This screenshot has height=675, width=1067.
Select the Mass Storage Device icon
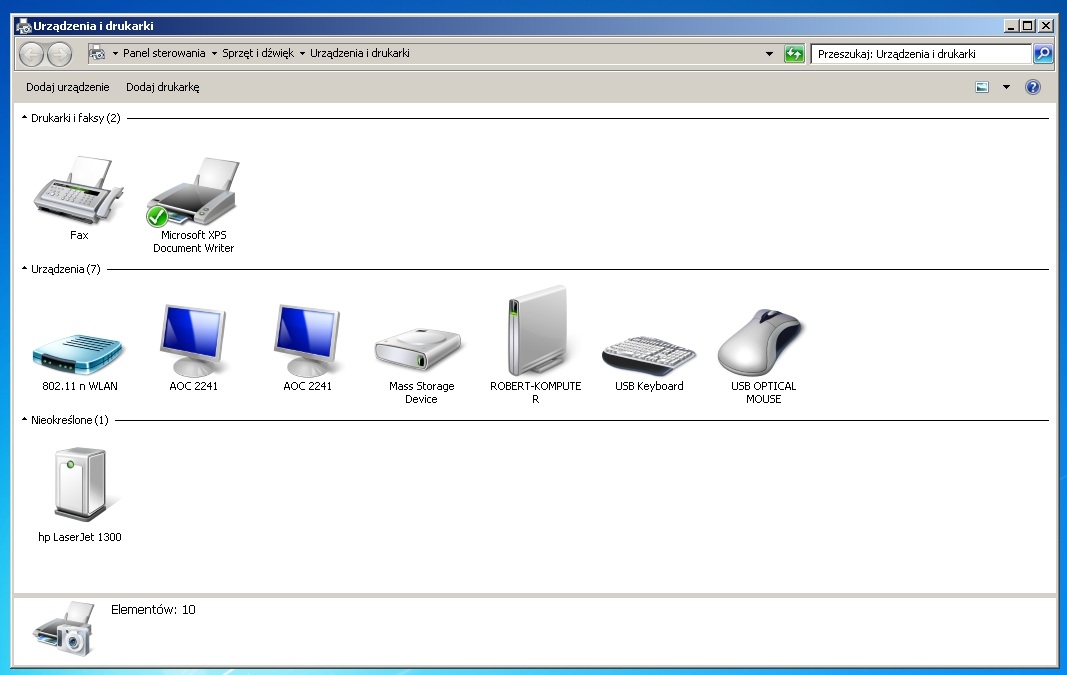coord(419,349)
